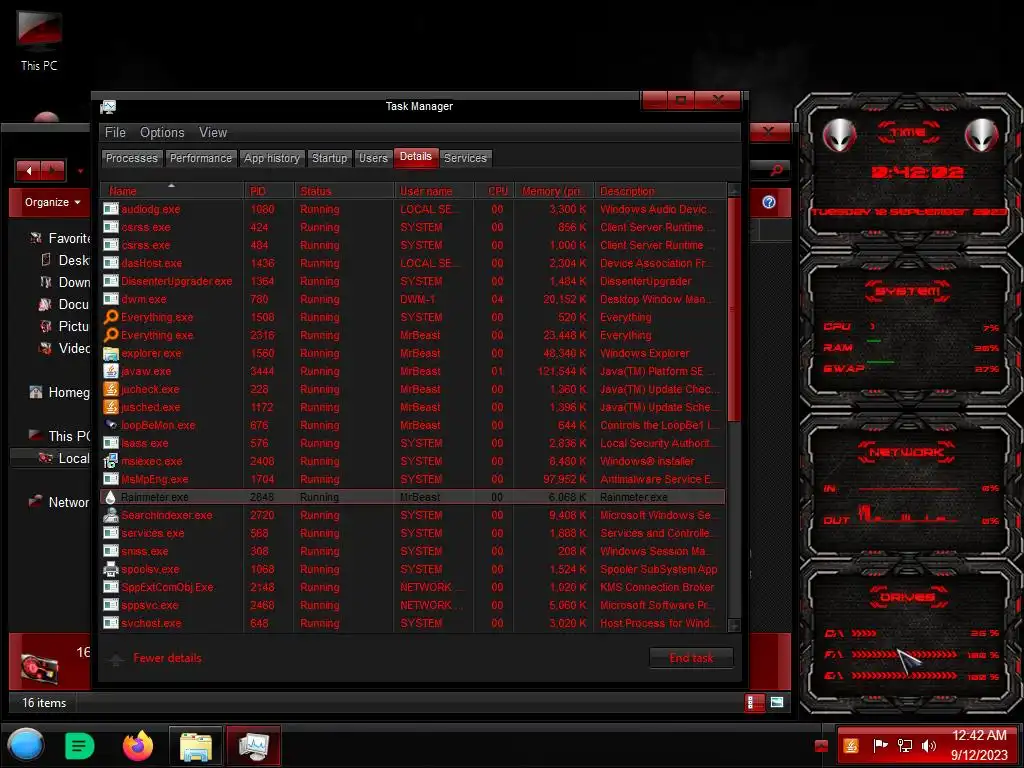Collapse details with the Fewer details arrow icon
1024x768 pixels.
116,659
